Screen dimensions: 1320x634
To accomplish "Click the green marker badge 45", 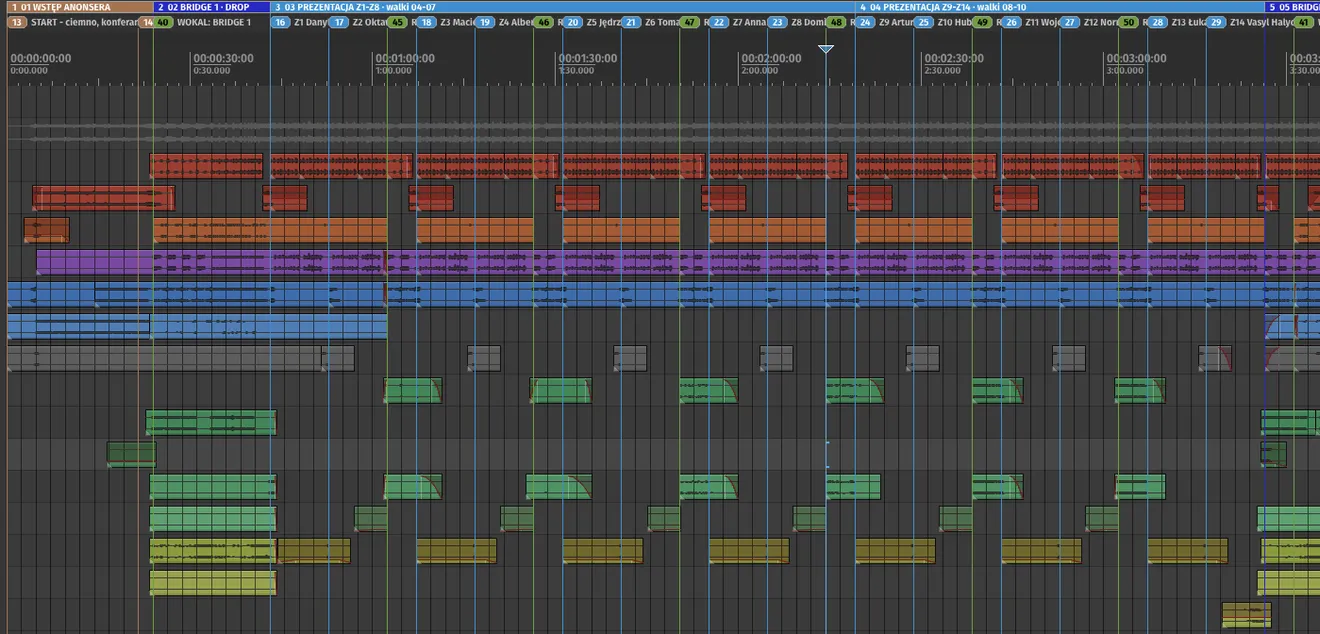I will (397, 22).
